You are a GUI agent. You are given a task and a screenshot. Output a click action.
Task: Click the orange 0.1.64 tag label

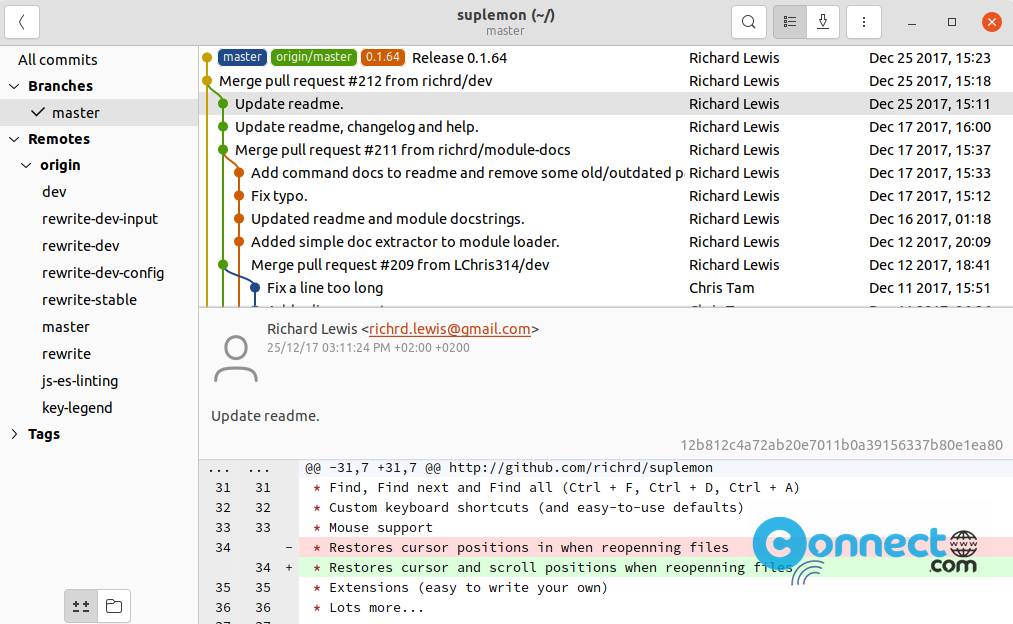pos(382,57)
